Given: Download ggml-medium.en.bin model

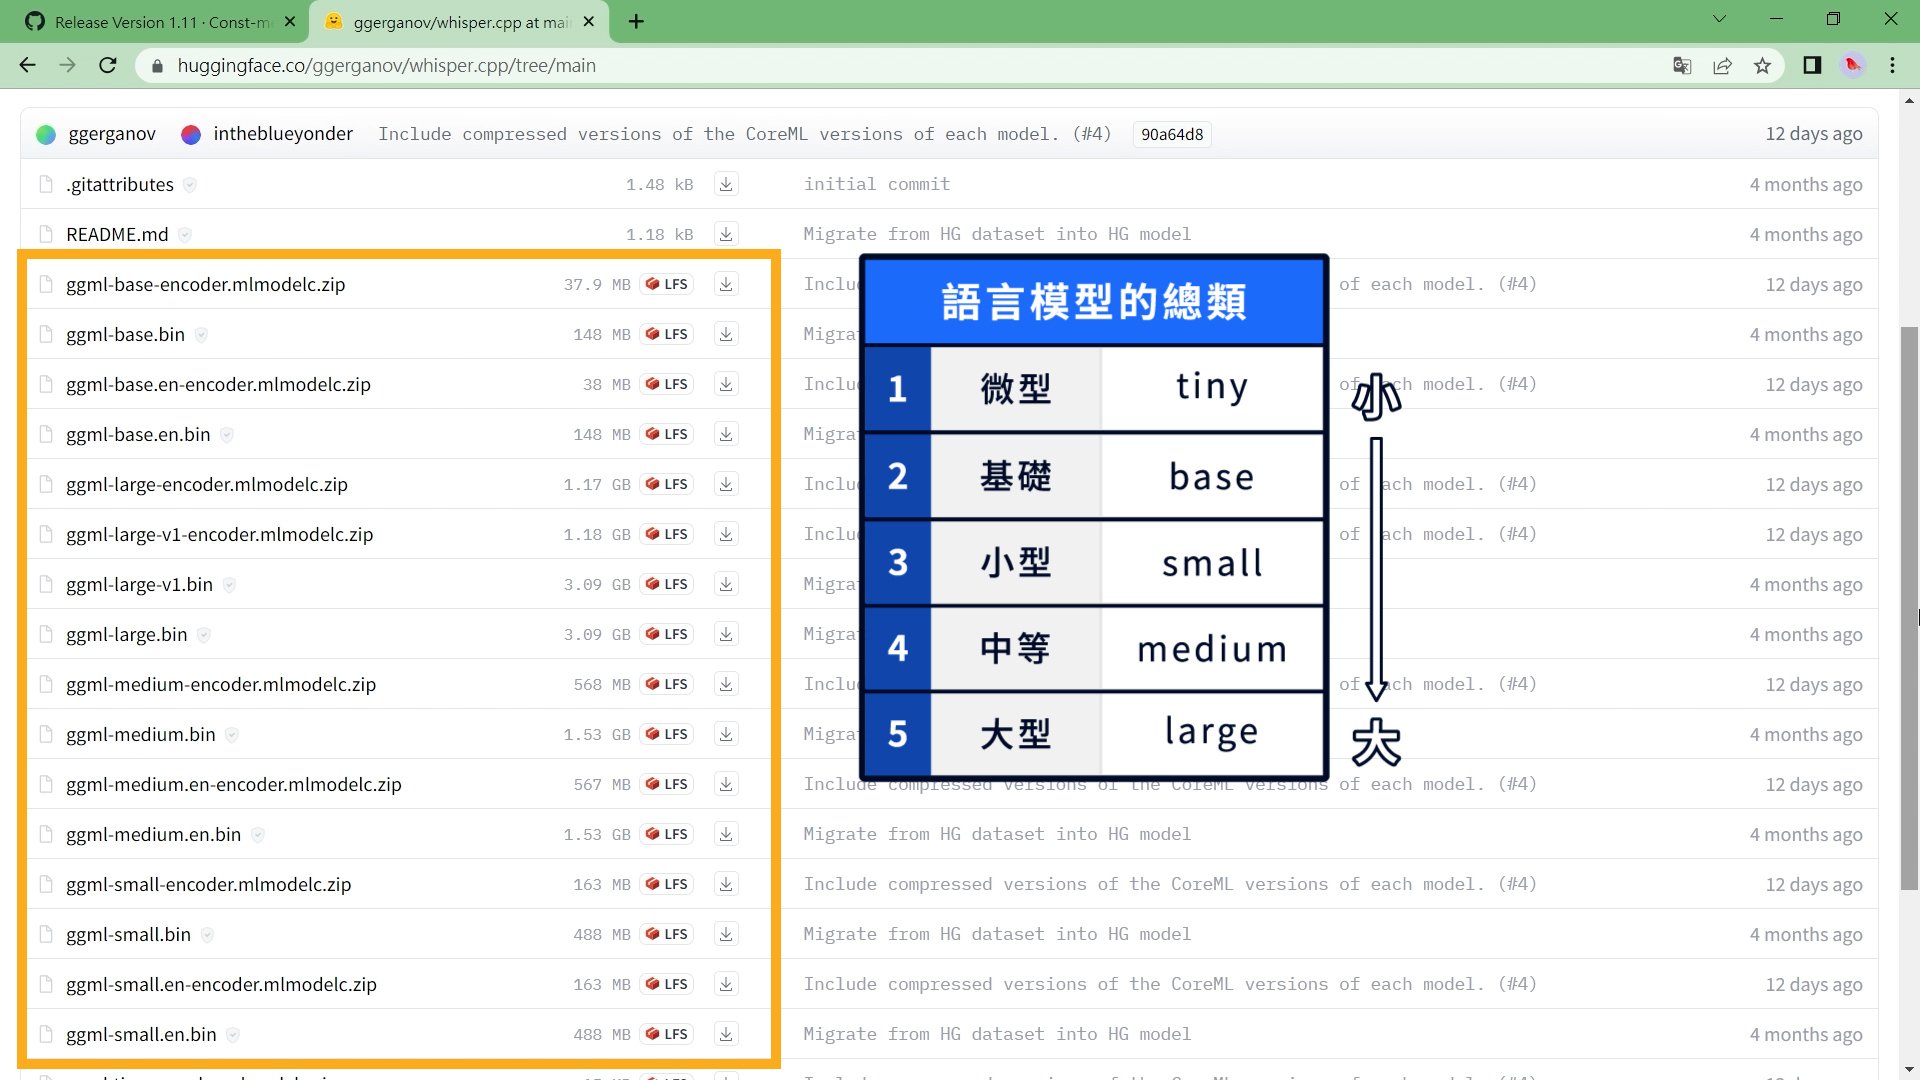Looking at the screenshot, I should pos(726,834).
